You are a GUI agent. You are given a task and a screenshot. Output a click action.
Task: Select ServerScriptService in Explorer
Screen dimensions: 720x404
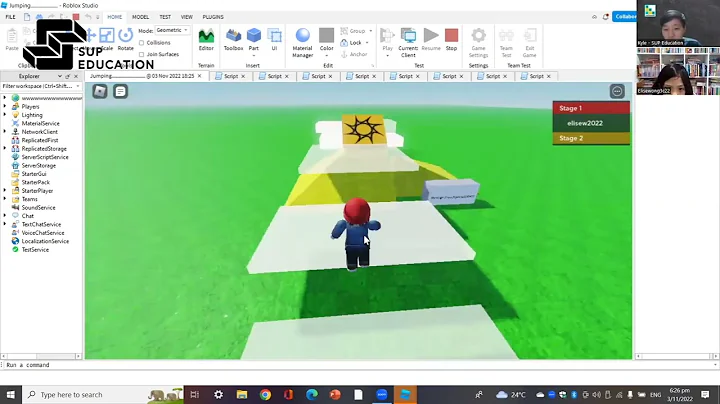[x=45, y=157]
